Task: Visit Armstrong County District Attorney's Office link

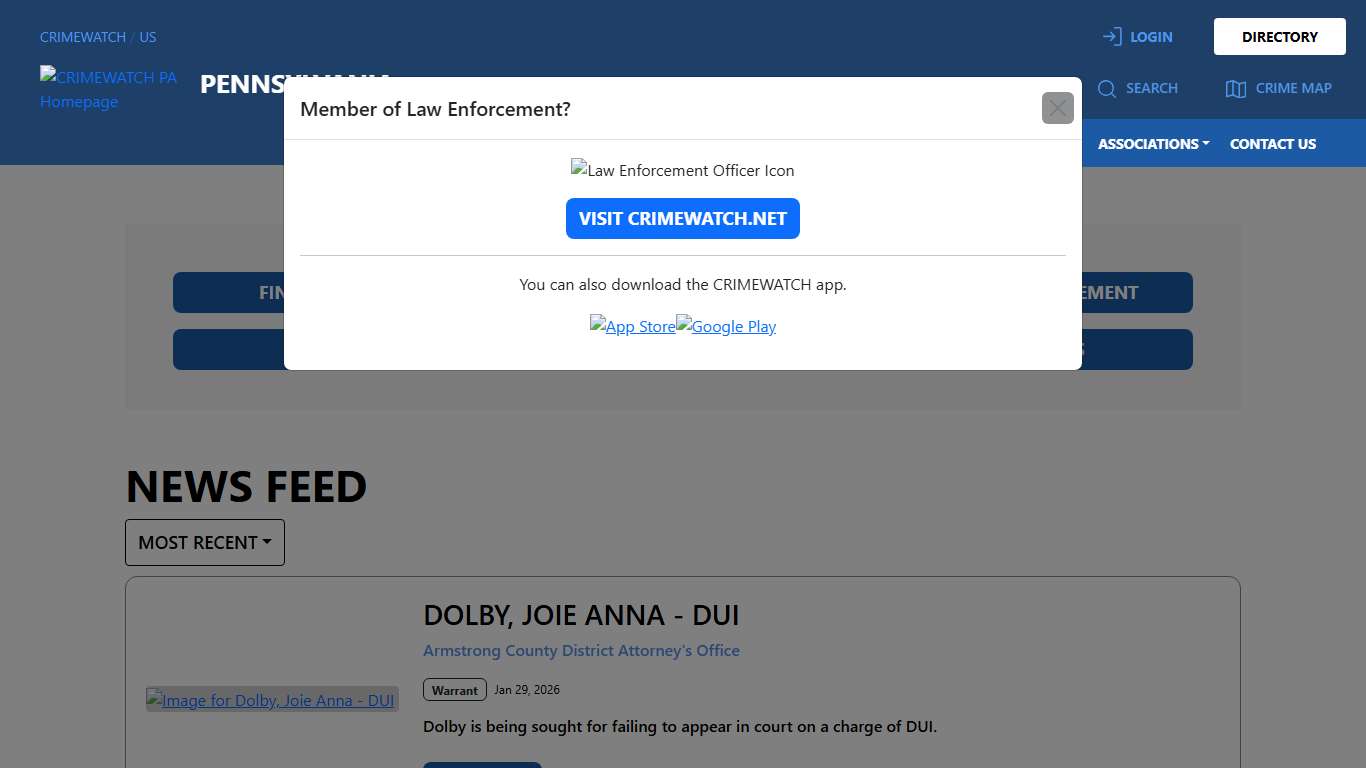Action: point(581,651)
